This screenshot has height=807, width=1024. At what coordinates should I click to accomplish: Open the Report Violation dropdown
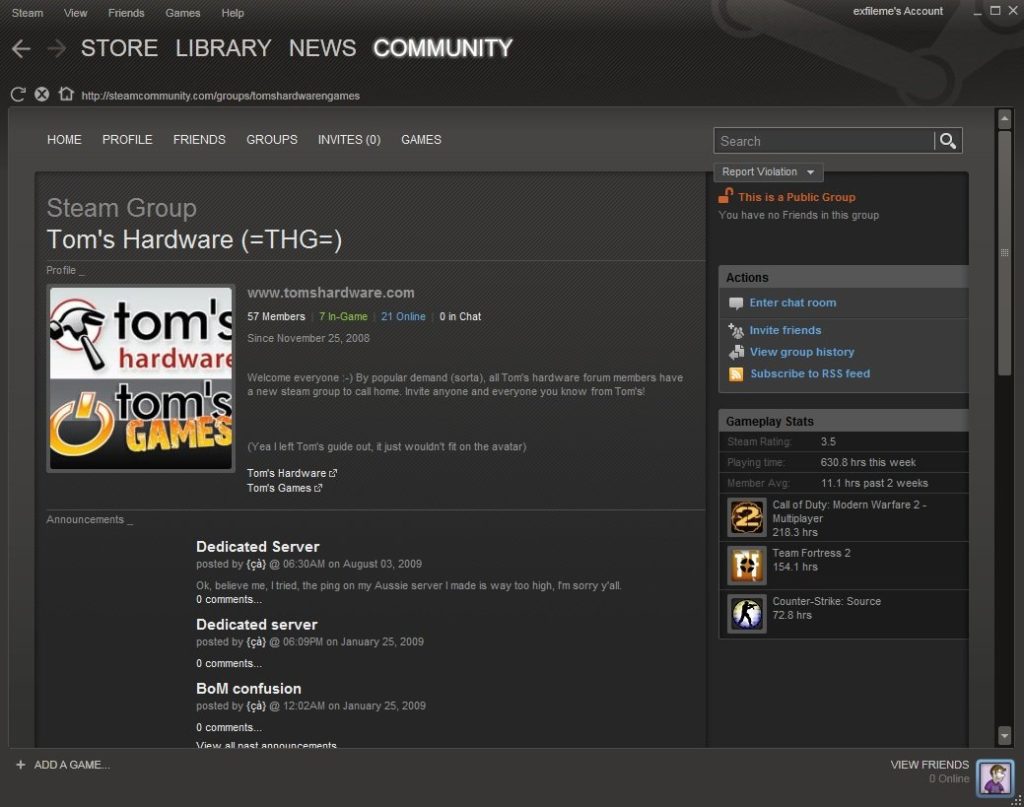point(768,172)
